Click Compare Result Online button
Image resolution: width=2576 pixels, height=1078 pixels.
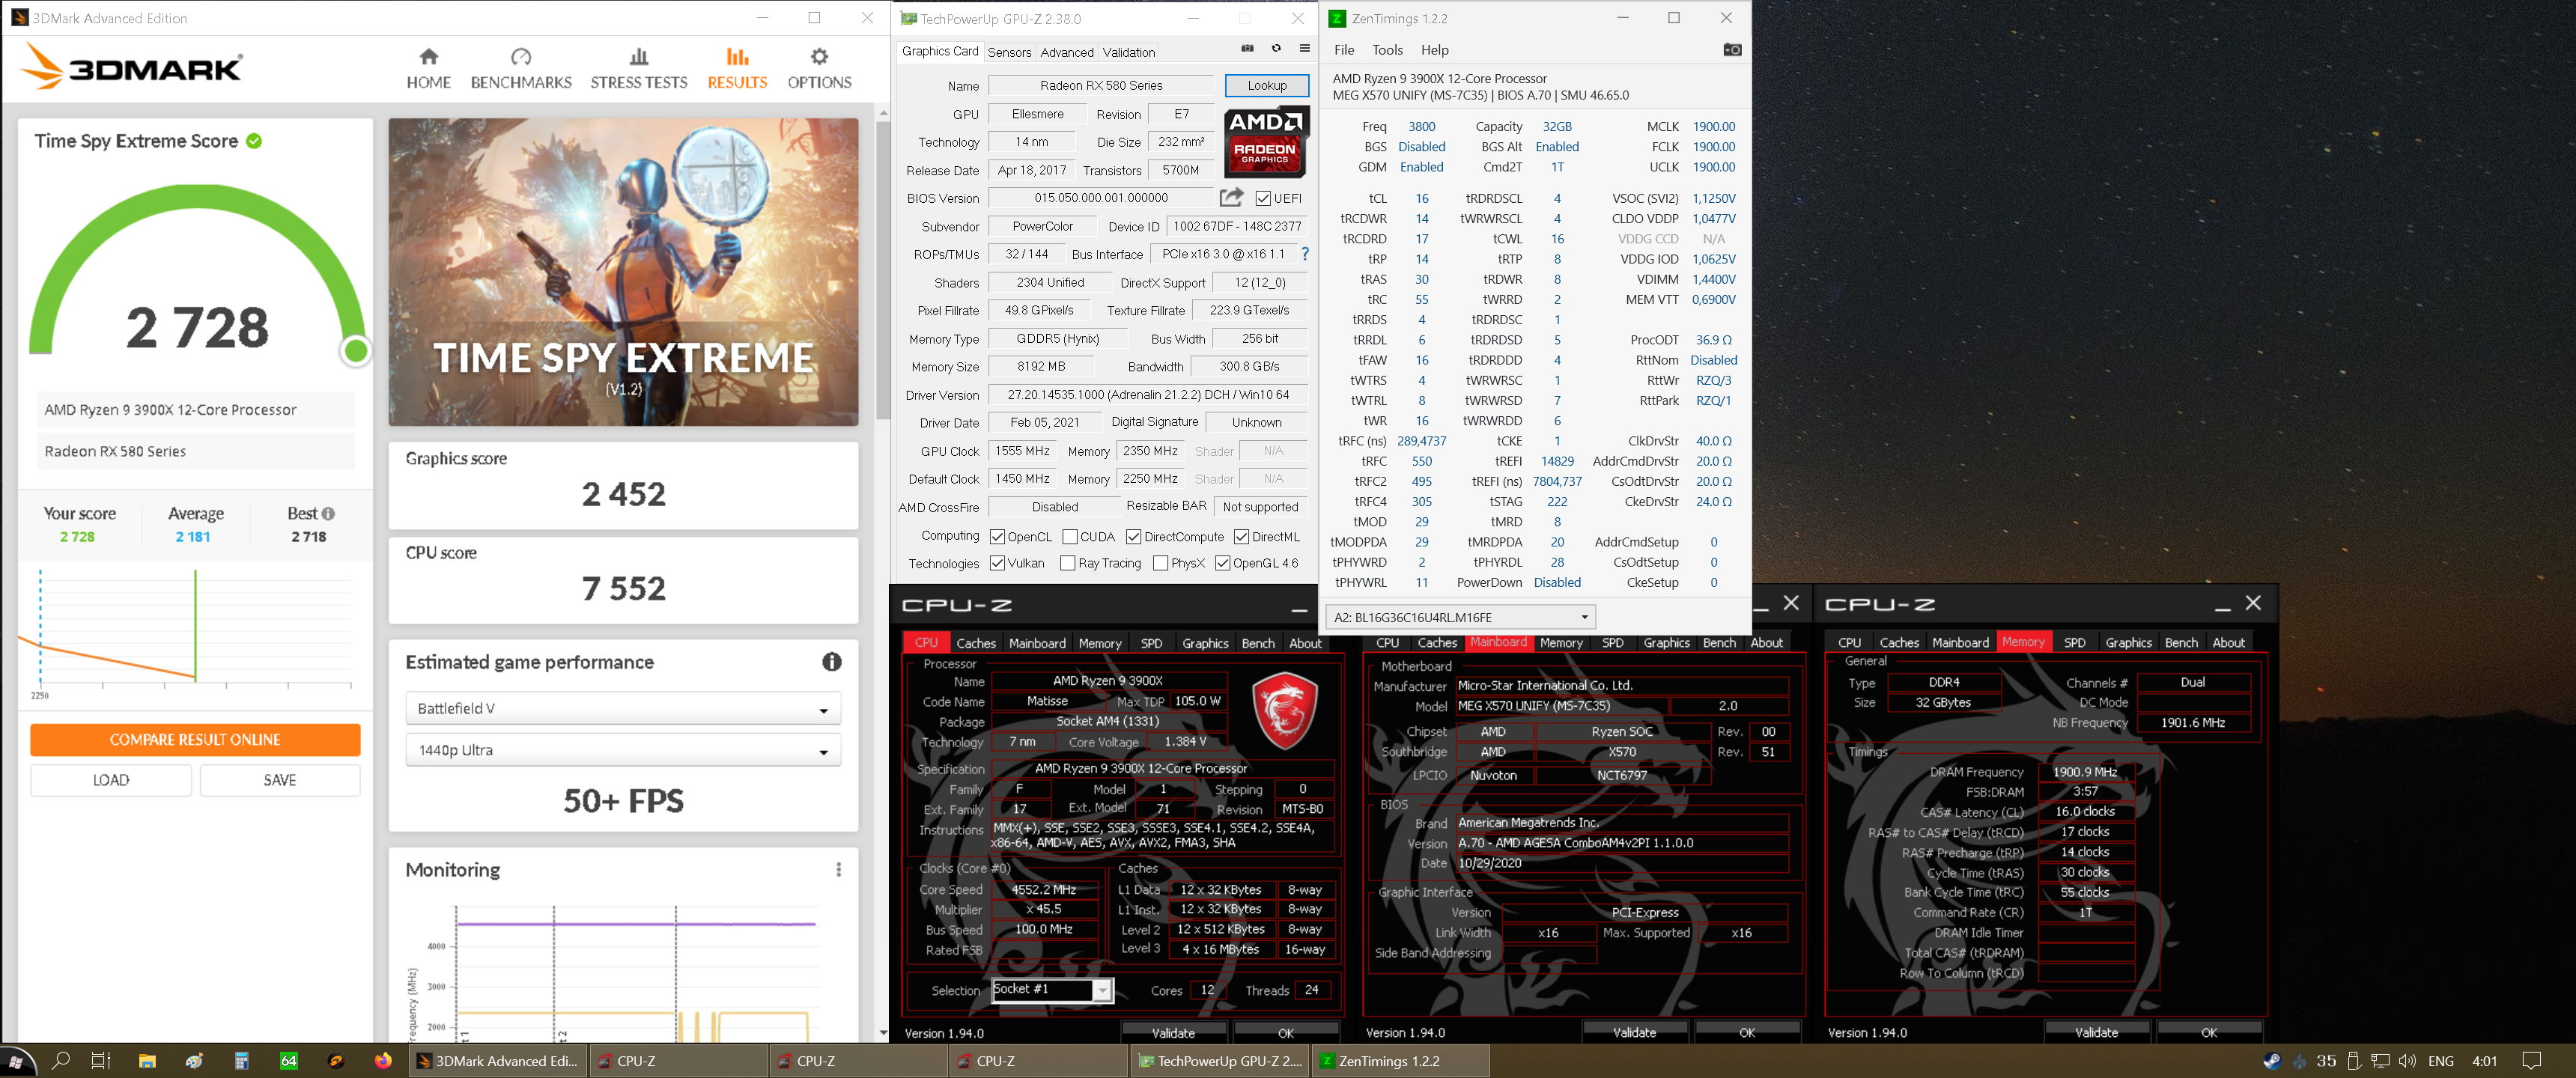click(x=195, y=740)
